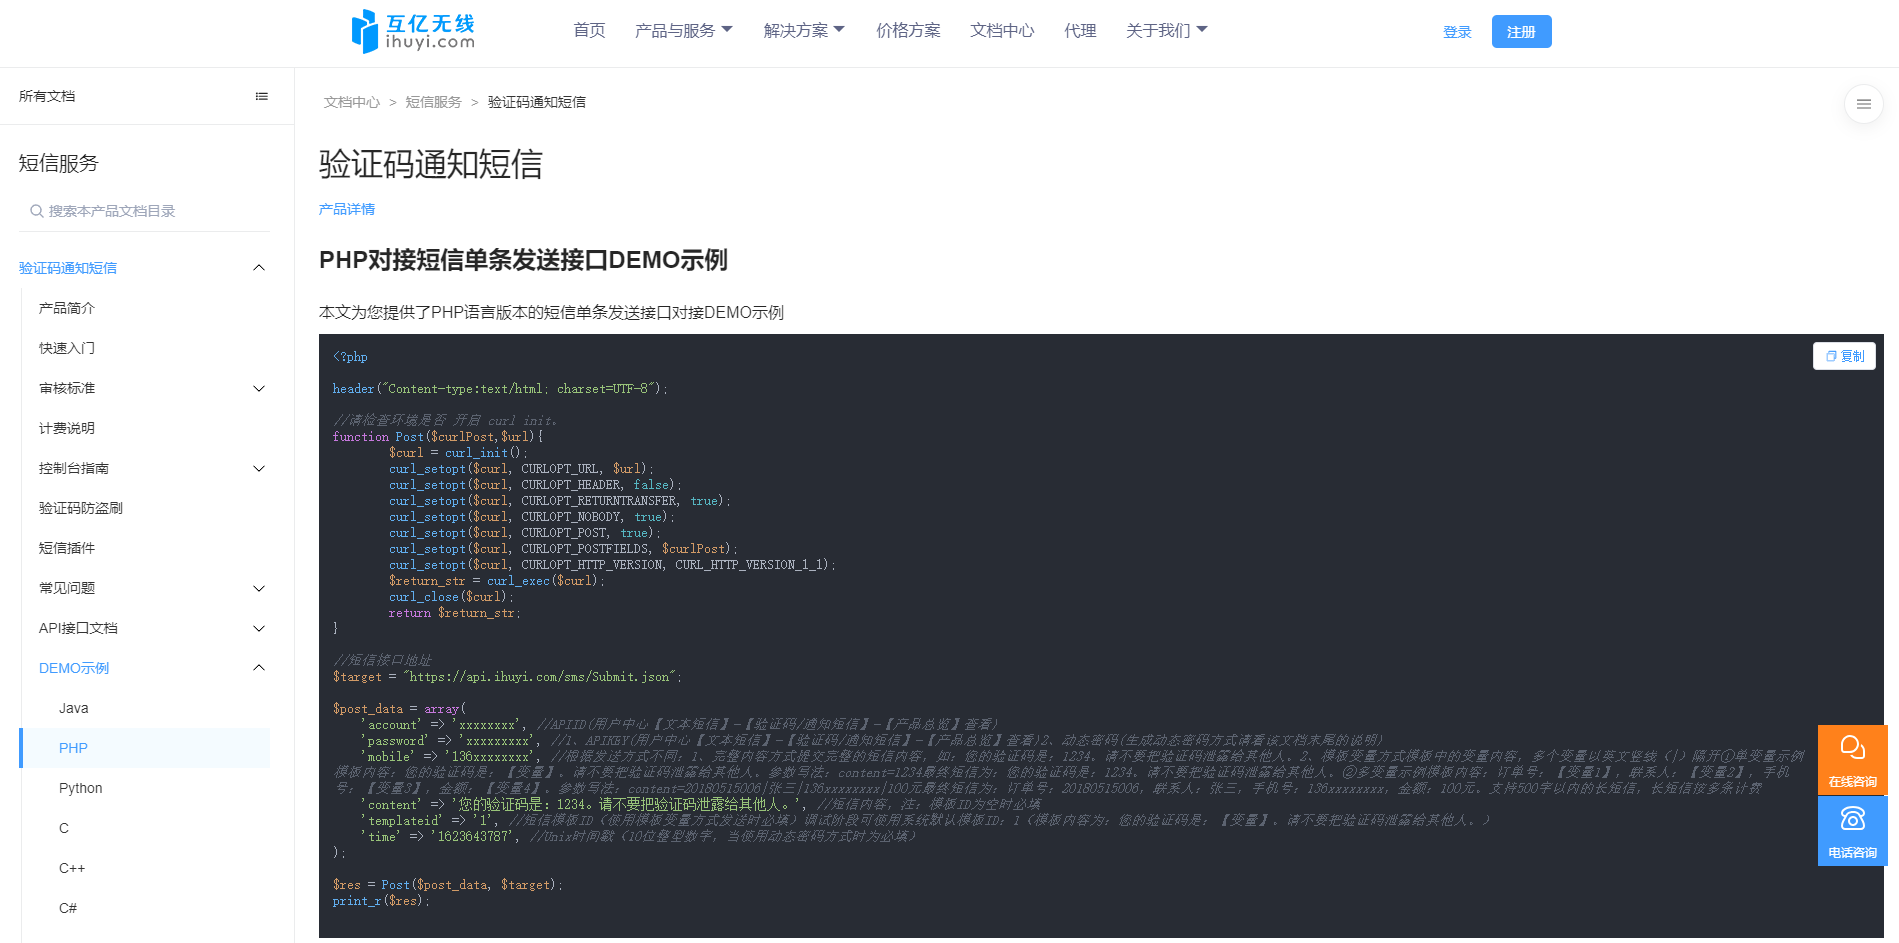Open the 在线咨询 chat icon
Image resolution: width=1899 pixels, height=943 pixels.
tap(1852, 747)
